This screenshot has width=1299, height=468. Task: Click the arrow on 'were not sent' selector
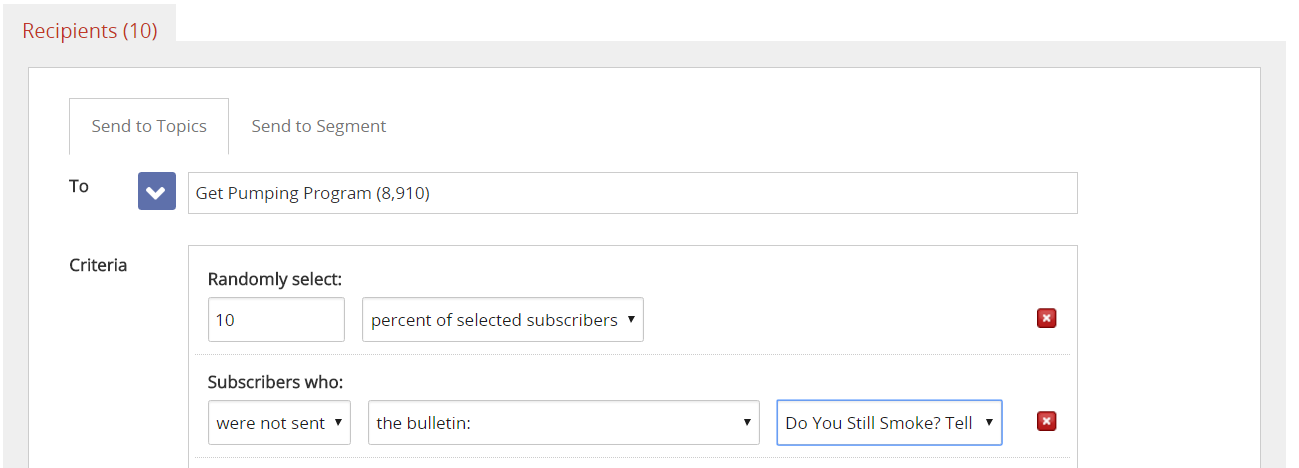coord(338,423)
